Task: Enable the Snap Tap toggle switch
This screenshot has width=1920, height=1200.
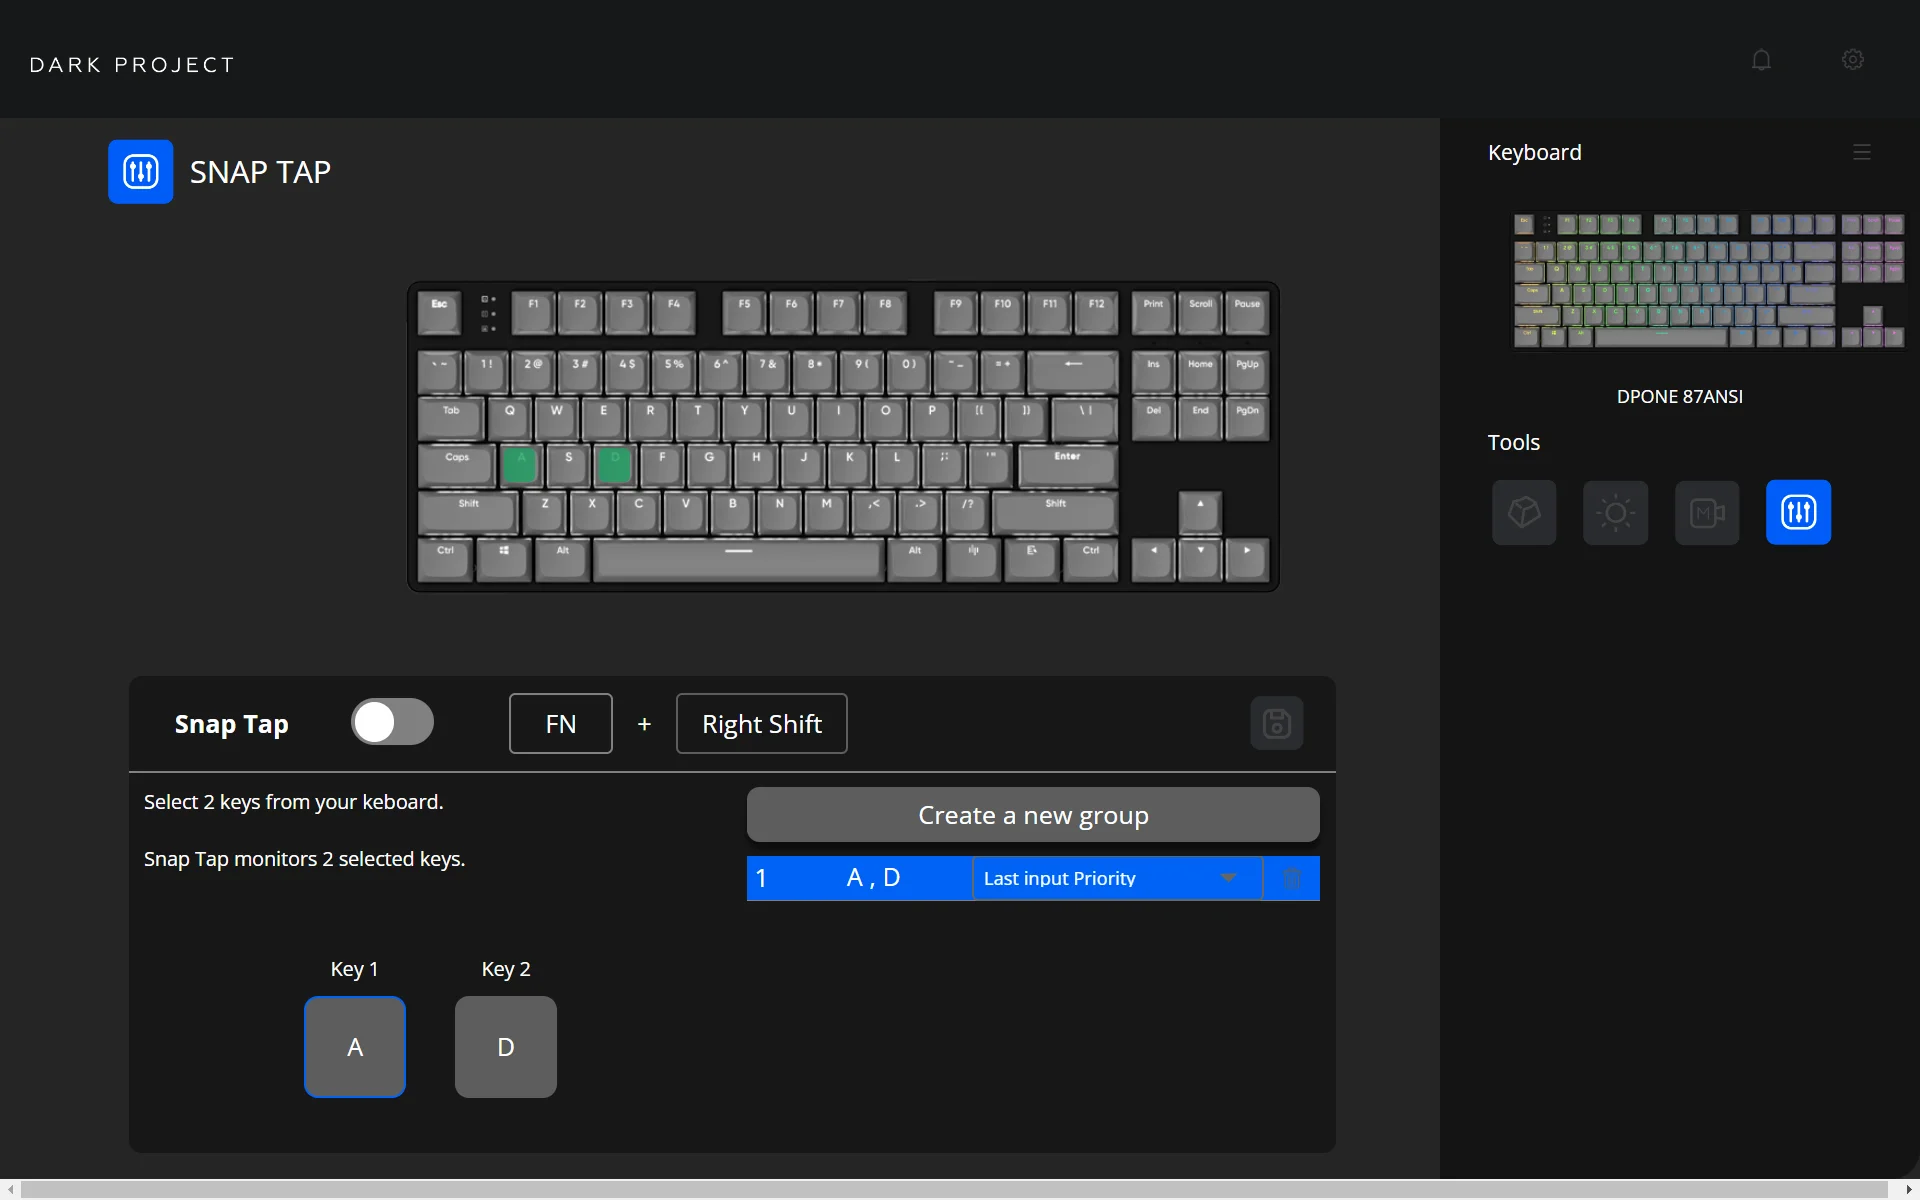Action: coord(391,723)
